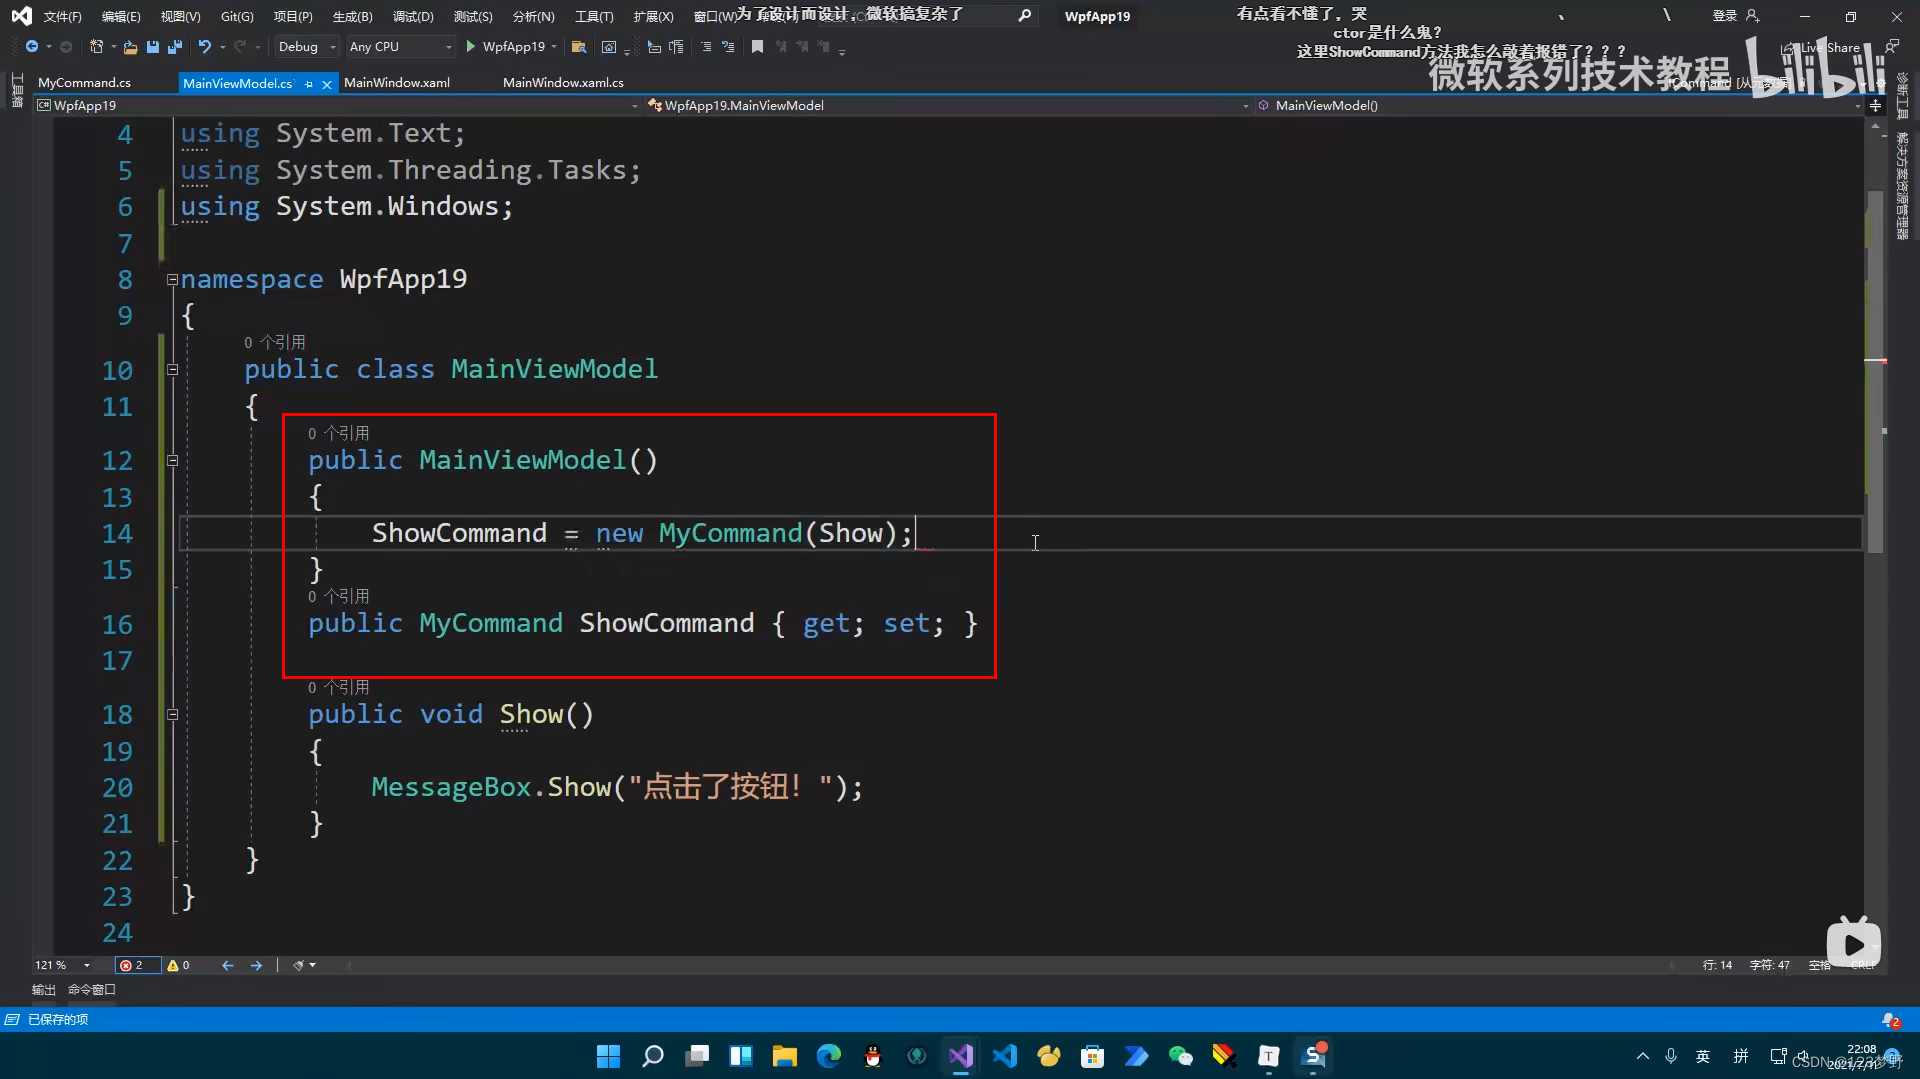Click the 0 个引用 CodeLens above class MainViewModel
This screenshot has width=1920, height=1079.
[275, 342]
